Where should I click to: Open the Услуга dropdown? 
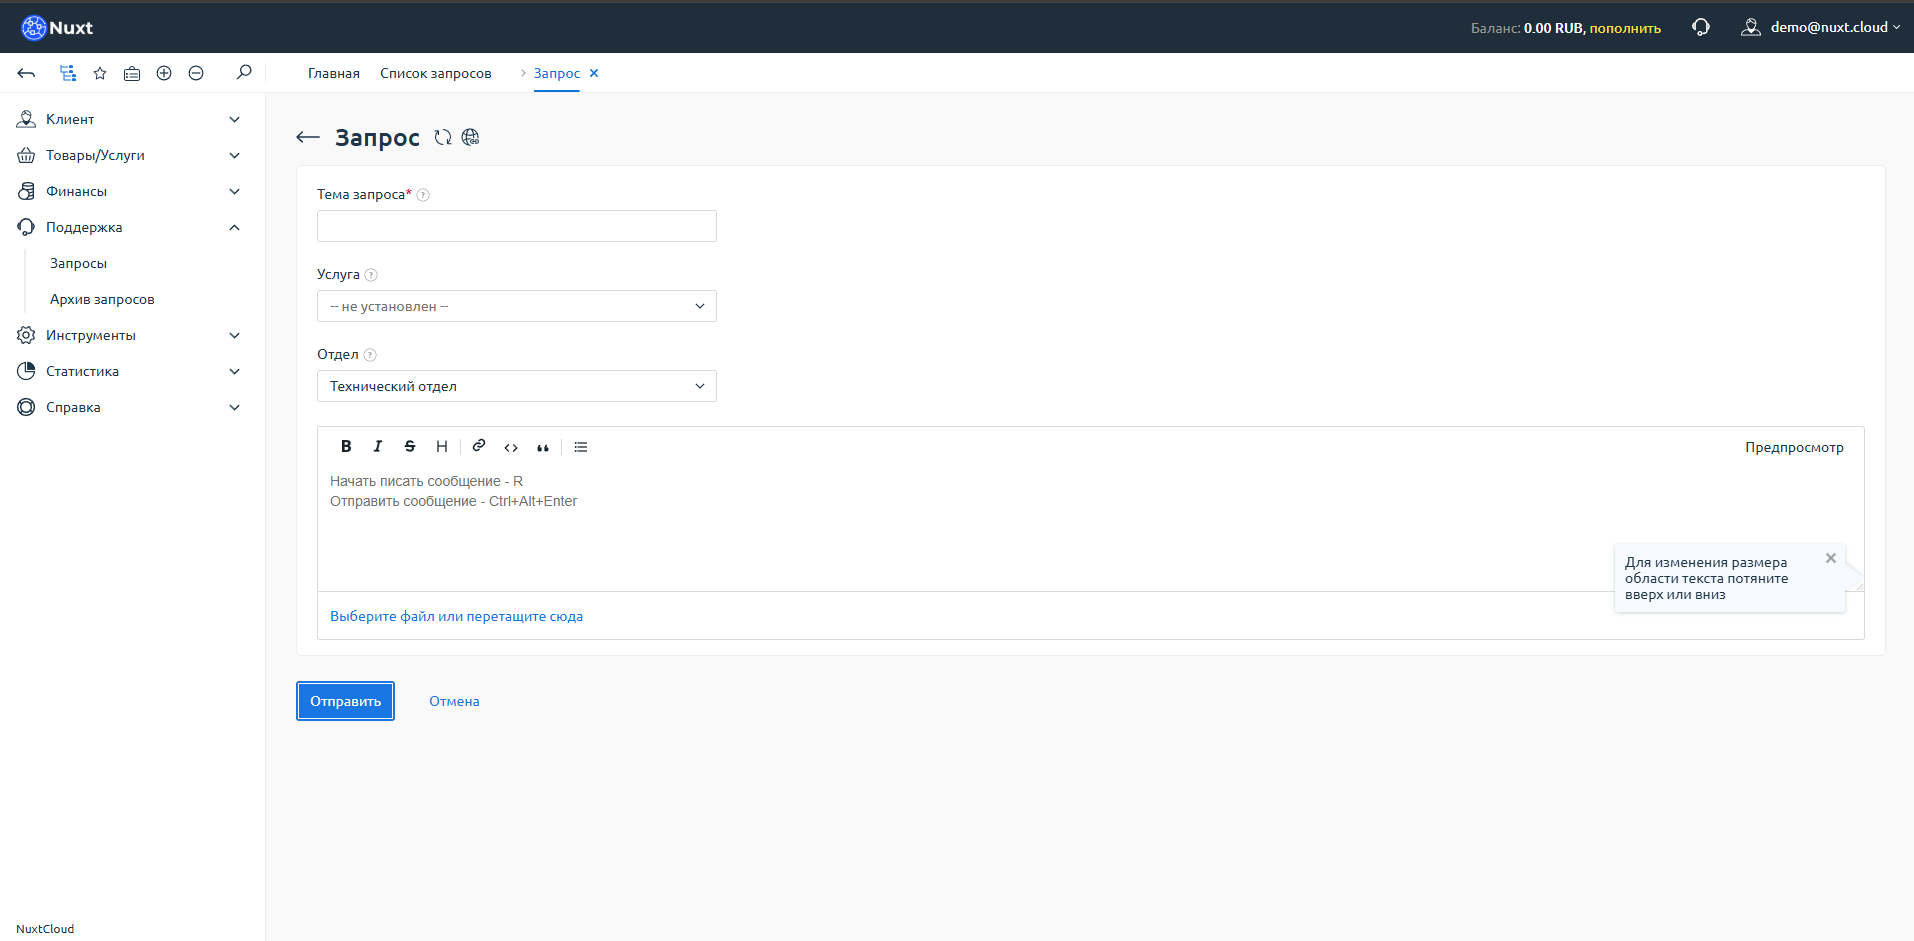tap(516, 305)
